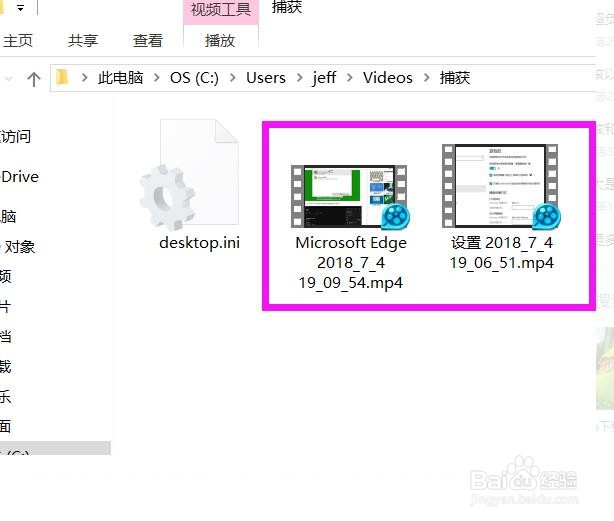Click the 设置 2018_7_4 19_06_51.mp4 file name

pos(501,253)
